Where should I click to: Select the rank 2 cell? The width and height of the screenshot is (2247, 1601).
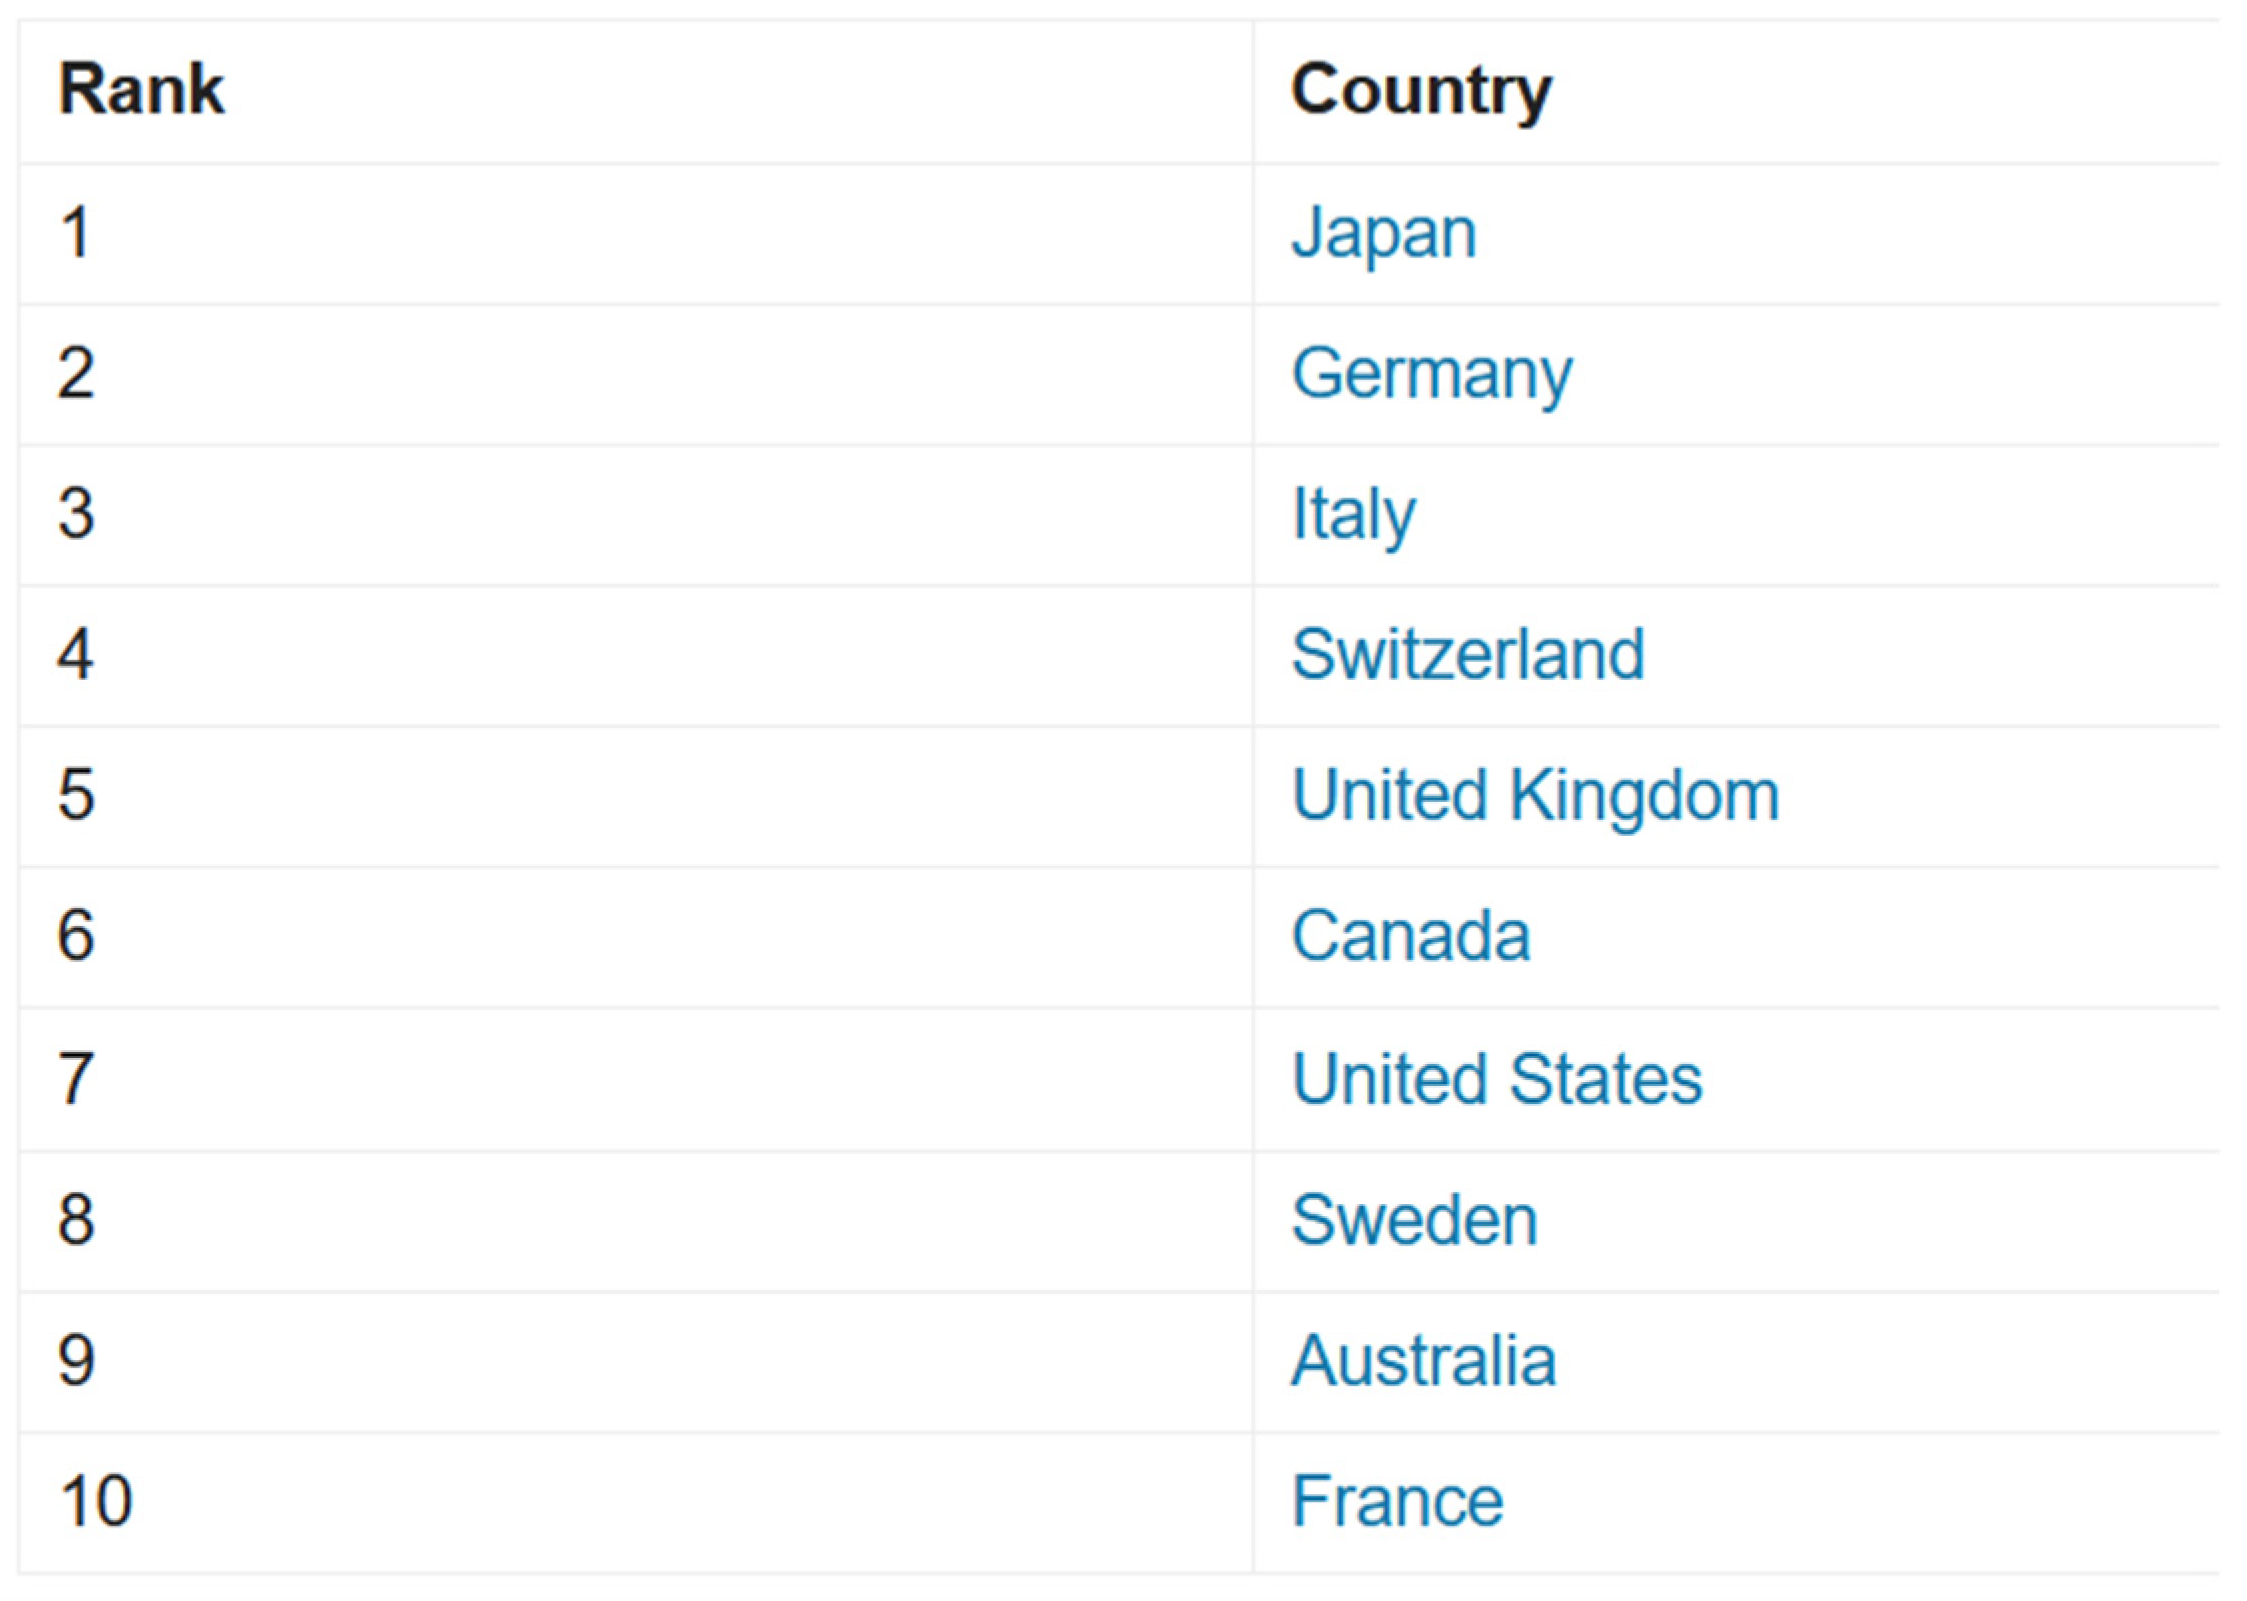tap(76, 374)
